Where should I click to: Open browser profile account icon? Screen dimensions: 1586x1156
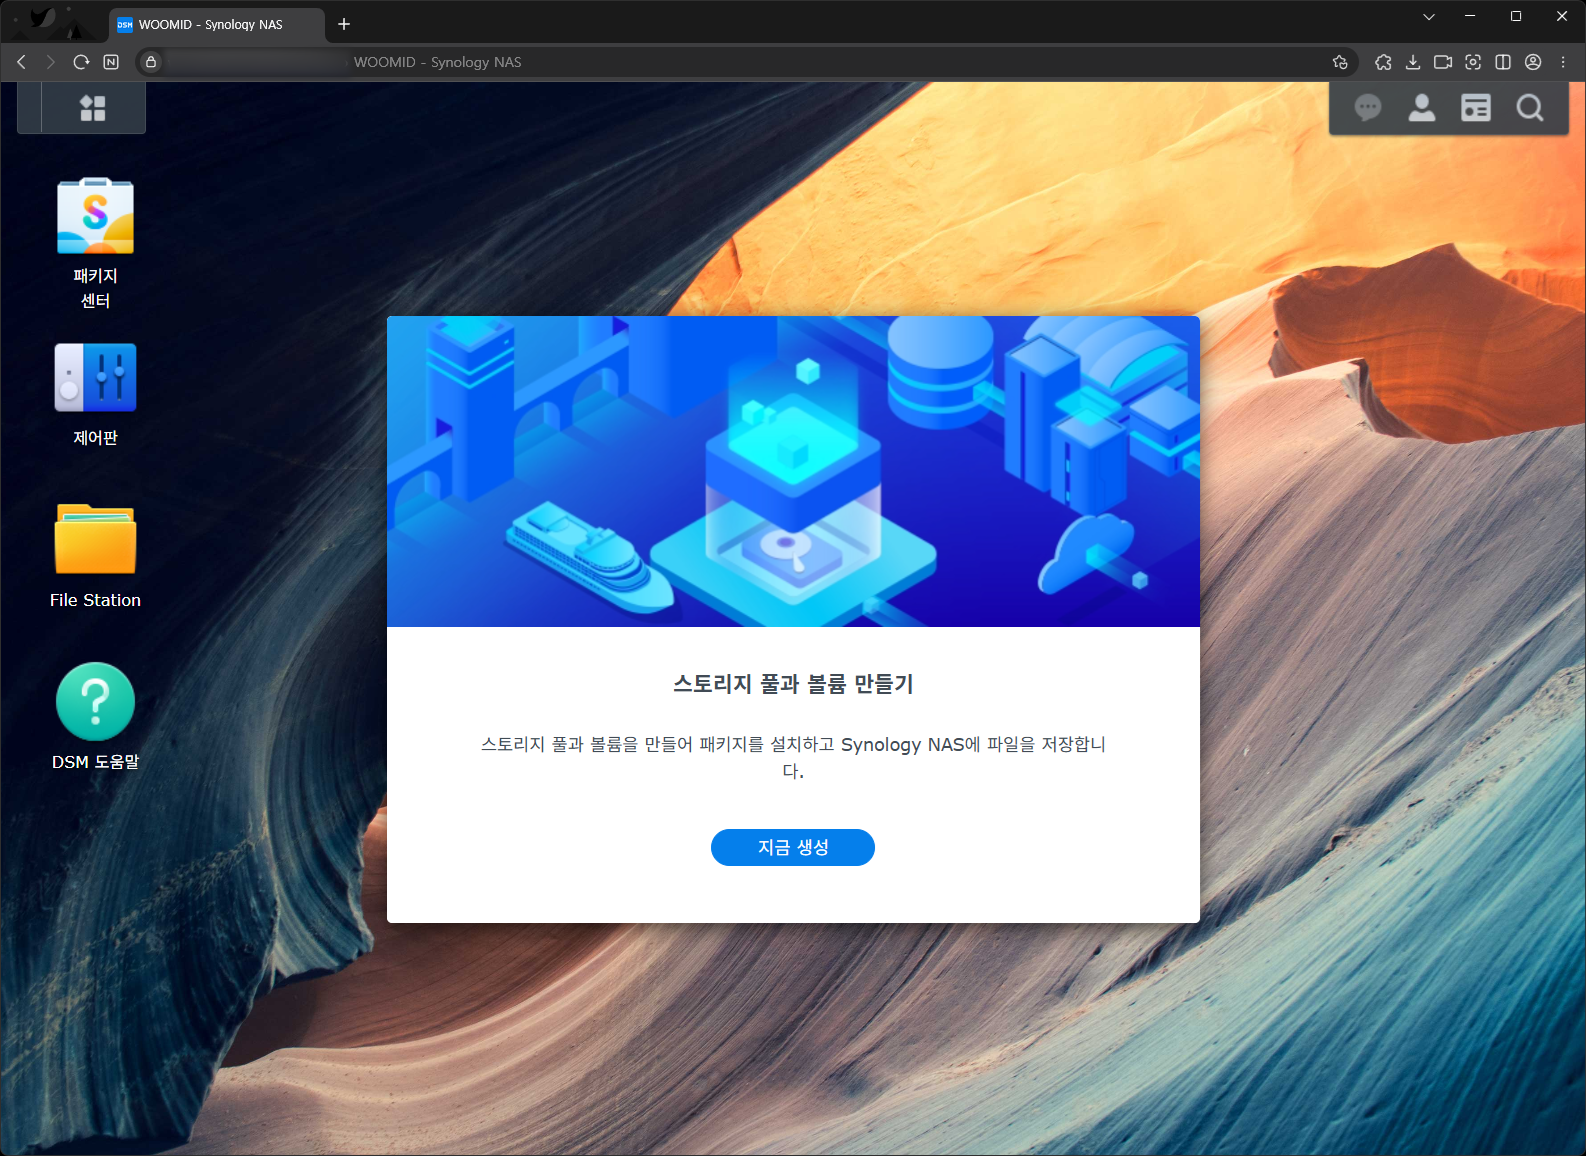[1533, 62]
